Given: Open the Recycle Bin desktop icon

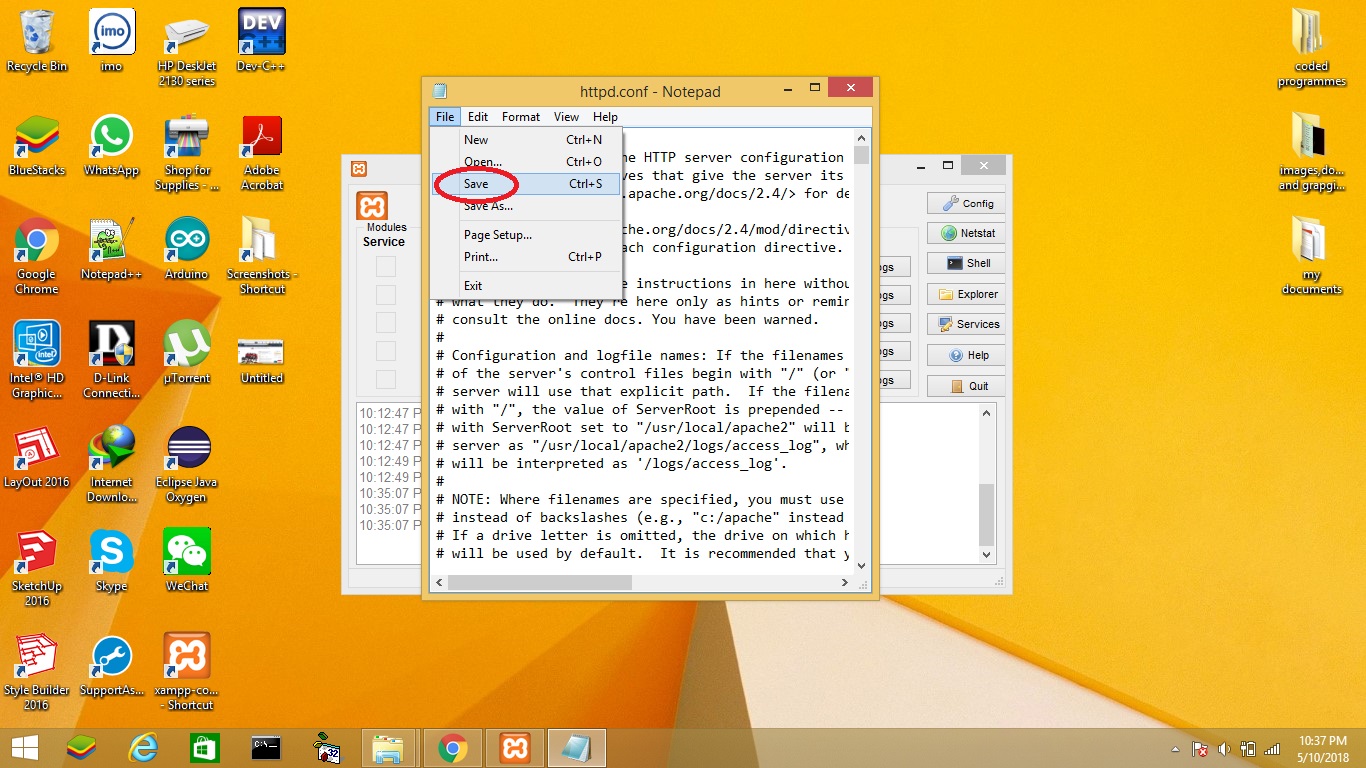Looking at the screenshot, I should (x=37, y=40).
